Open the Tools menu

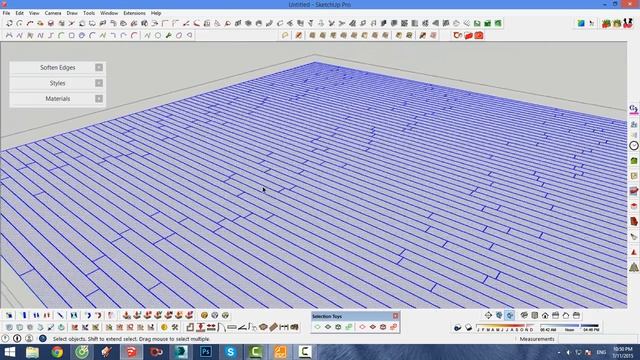point(89,13)
